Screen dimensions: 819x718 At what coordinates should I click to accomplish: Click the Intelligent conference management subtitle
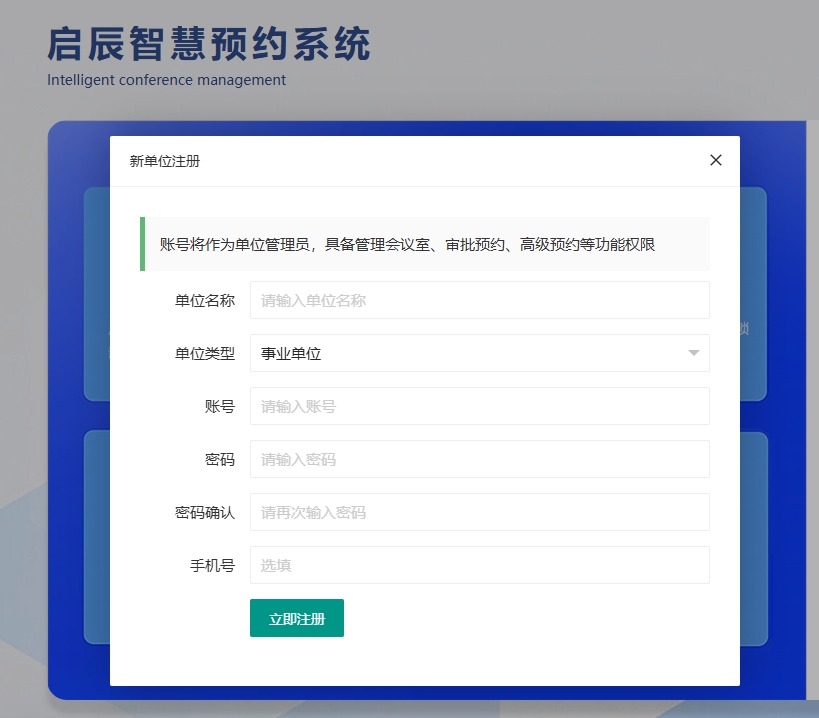point(166,80)
